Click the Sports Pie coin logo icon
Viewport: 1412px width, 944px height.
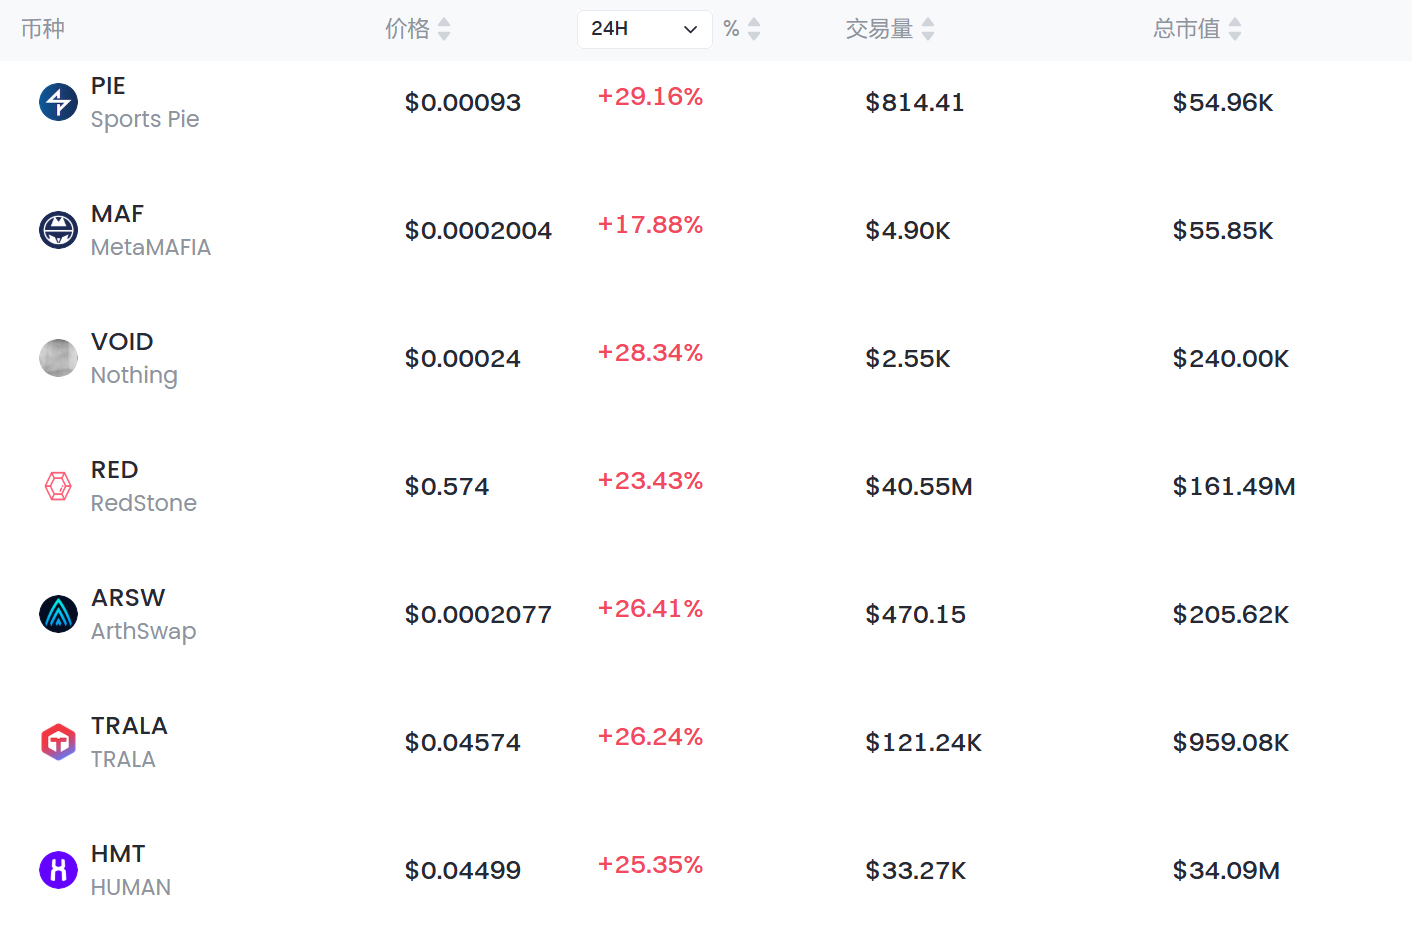pos(58,102)
